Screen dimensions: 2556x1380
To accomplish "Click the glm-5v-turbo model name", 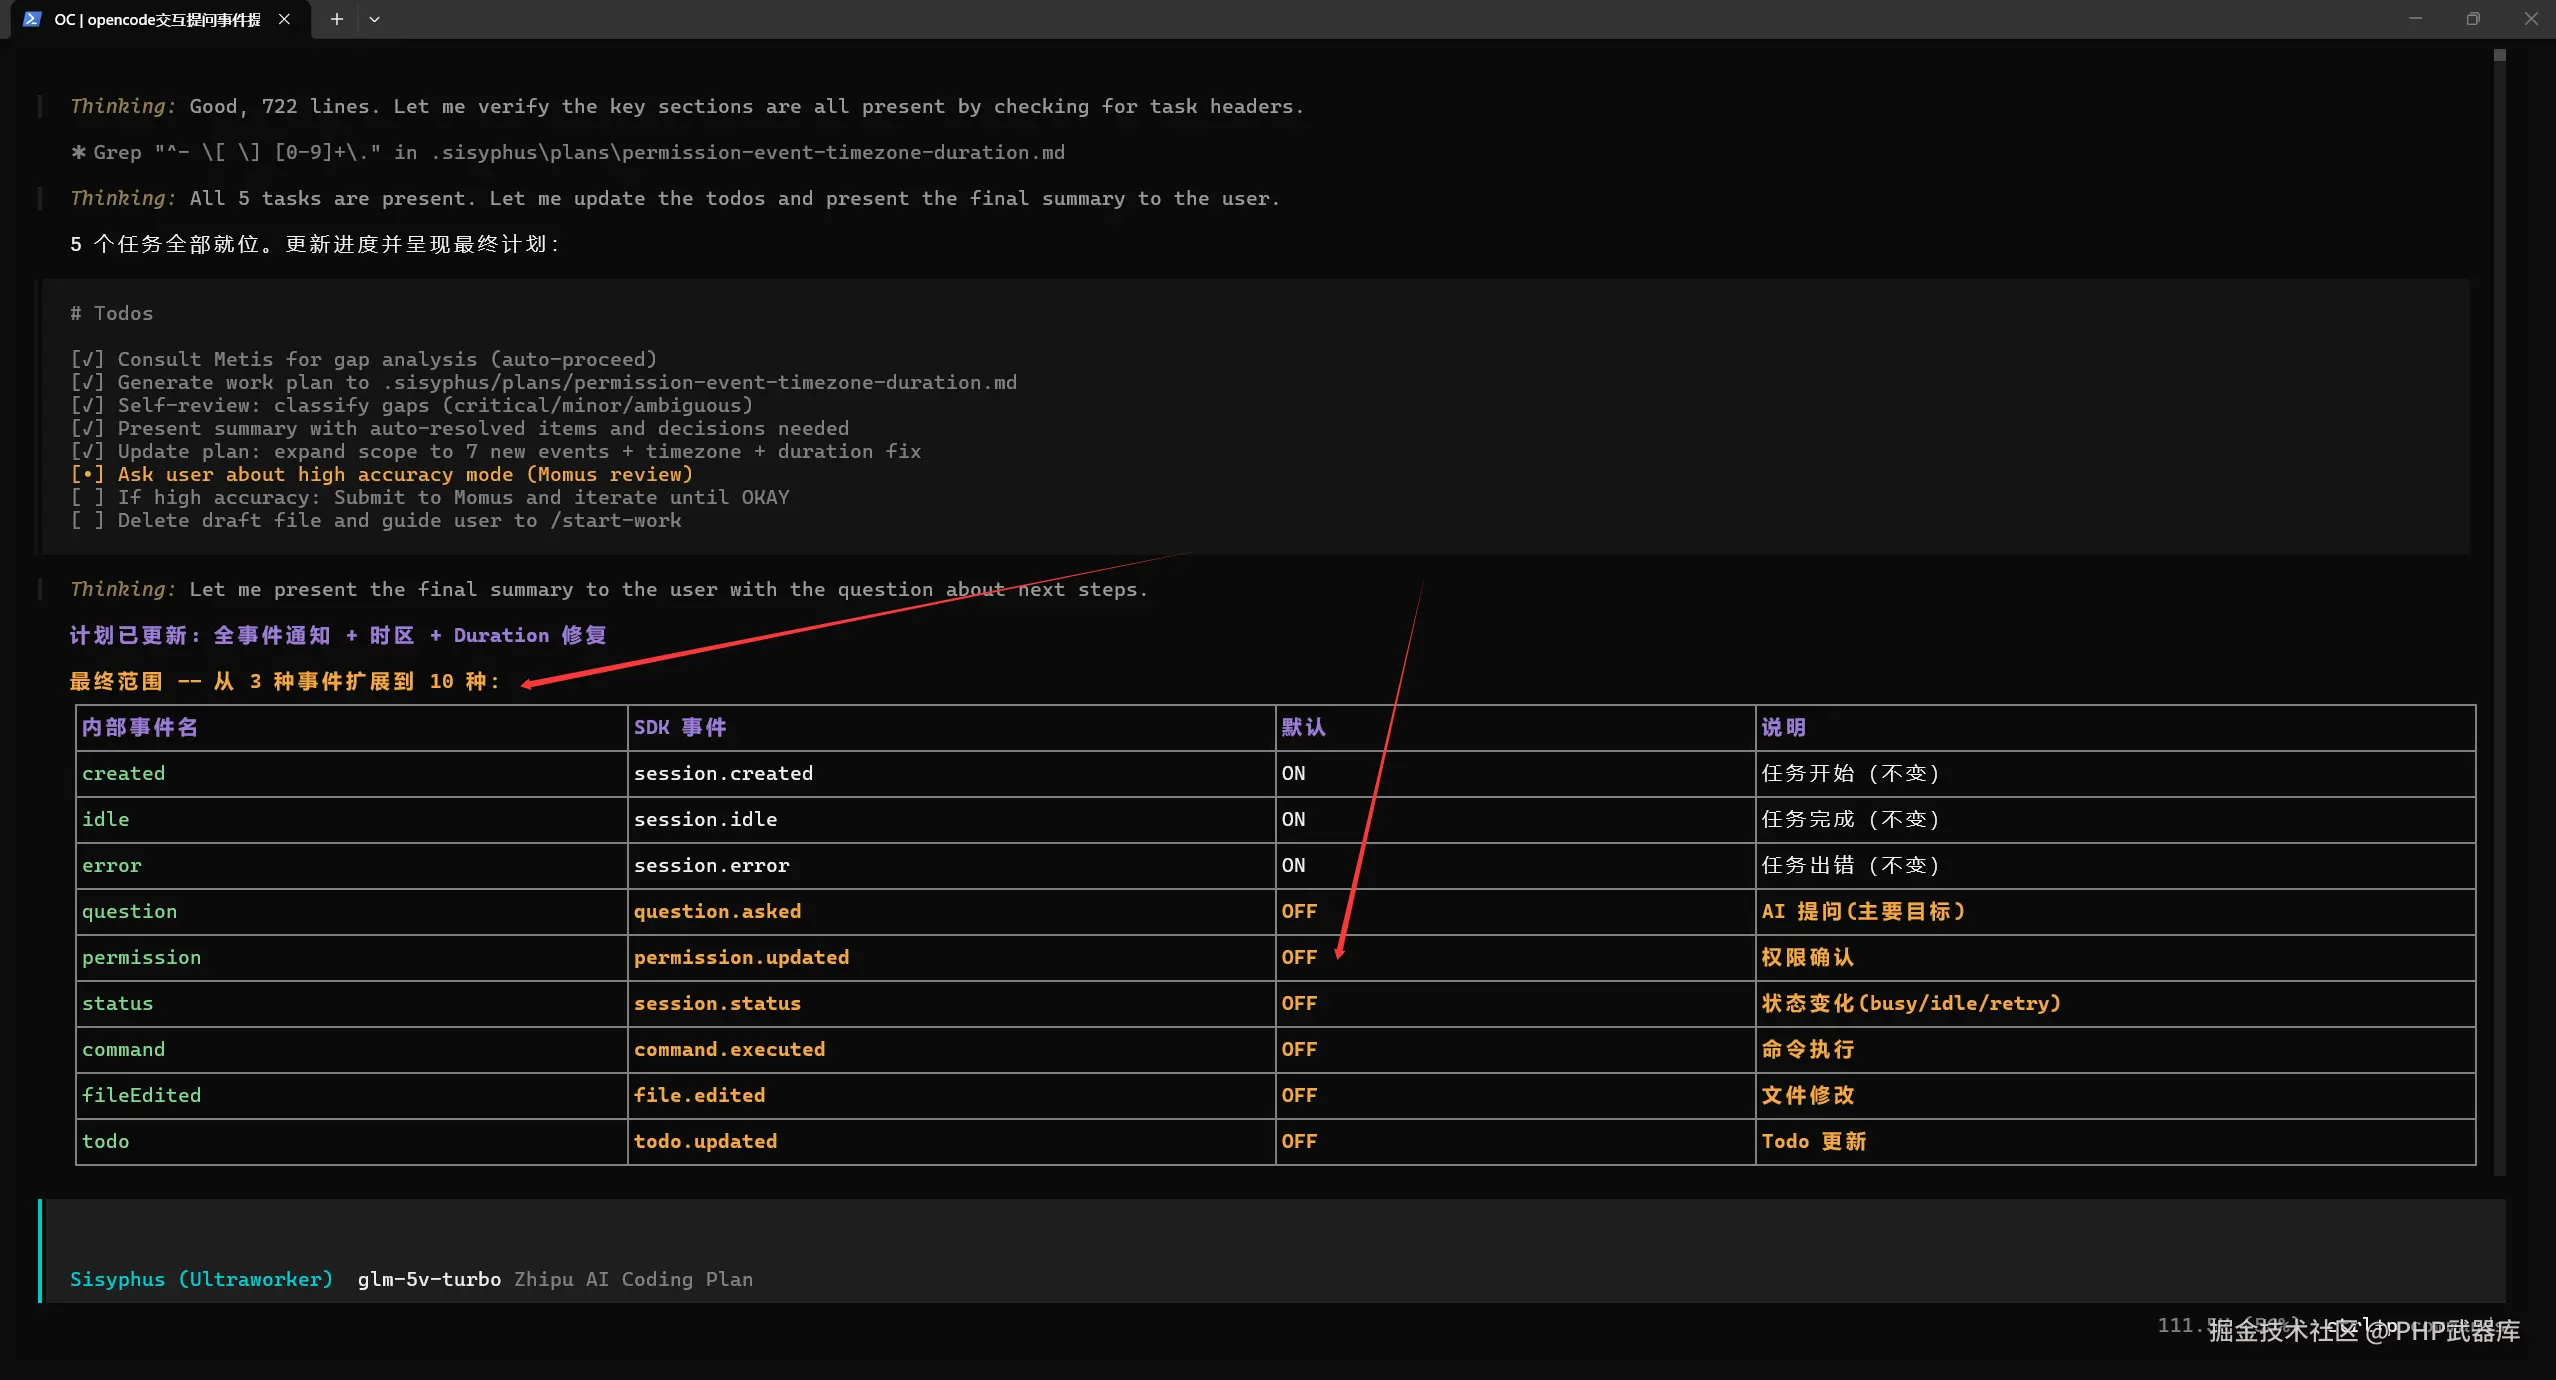I will coord(429,1279).
